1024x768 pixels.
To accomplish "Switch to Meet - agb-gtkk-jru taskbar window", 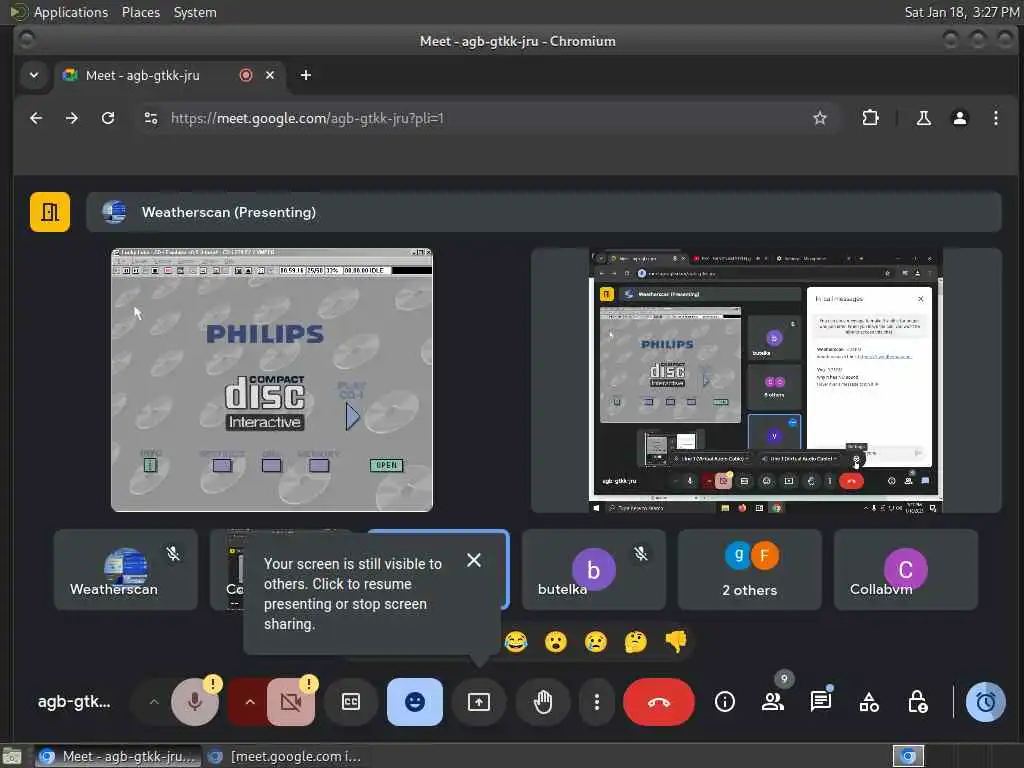I will (x=117, y=756).
